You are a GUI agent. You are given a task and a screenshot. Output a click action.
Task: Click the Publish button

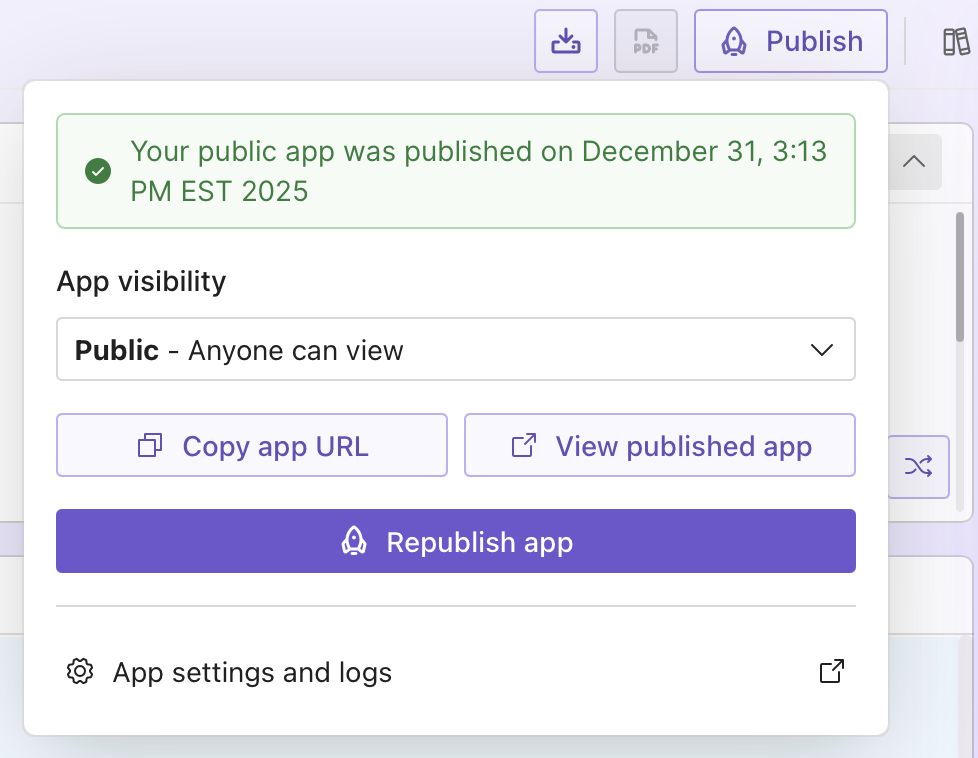tap(790, 41)
